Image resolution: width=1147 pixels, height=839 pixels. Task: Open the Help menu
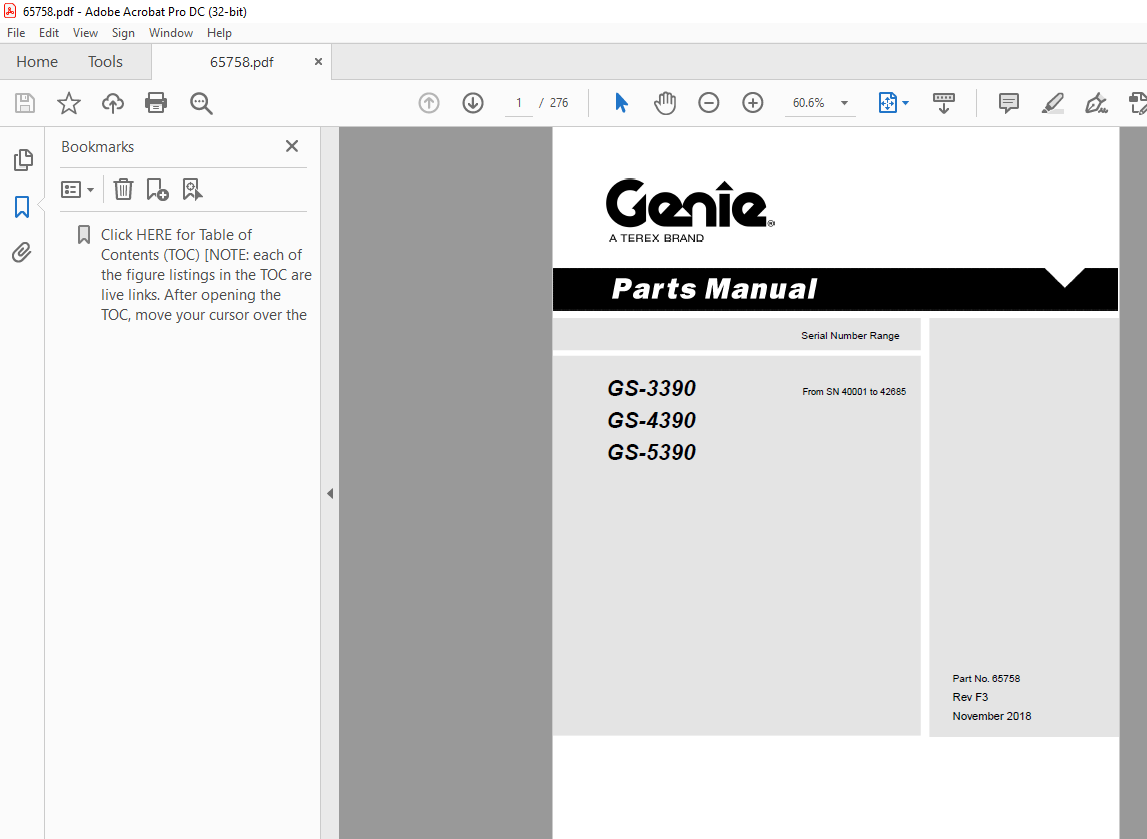pyautogui.click(x=219, y=33)
